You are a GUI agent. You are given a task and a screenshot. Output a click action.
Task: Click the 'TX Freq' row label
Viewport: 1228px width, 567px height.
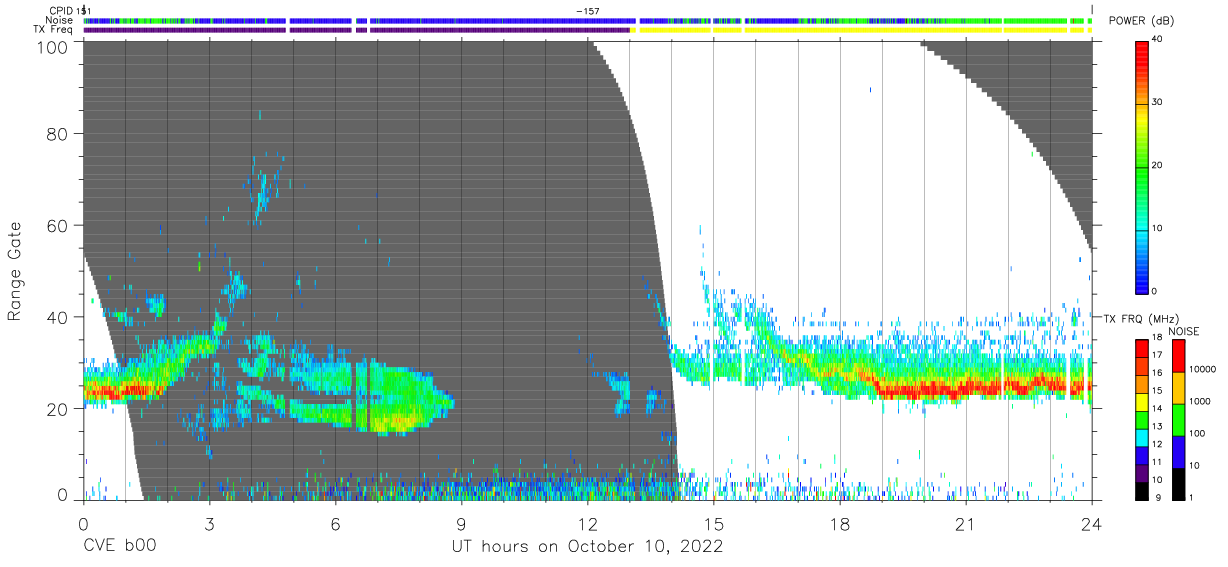tap(54, 29)
